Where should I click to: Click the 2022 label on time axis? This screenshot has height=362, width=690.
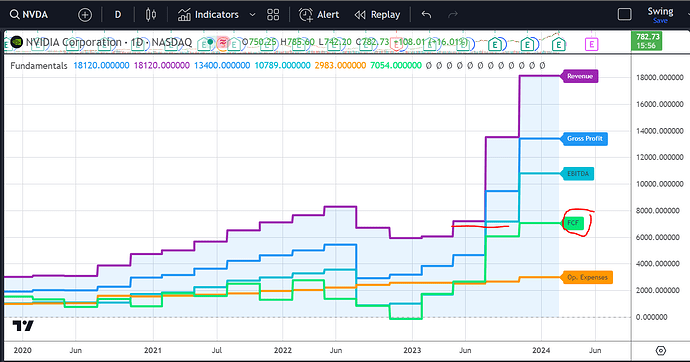coord(283,350)
